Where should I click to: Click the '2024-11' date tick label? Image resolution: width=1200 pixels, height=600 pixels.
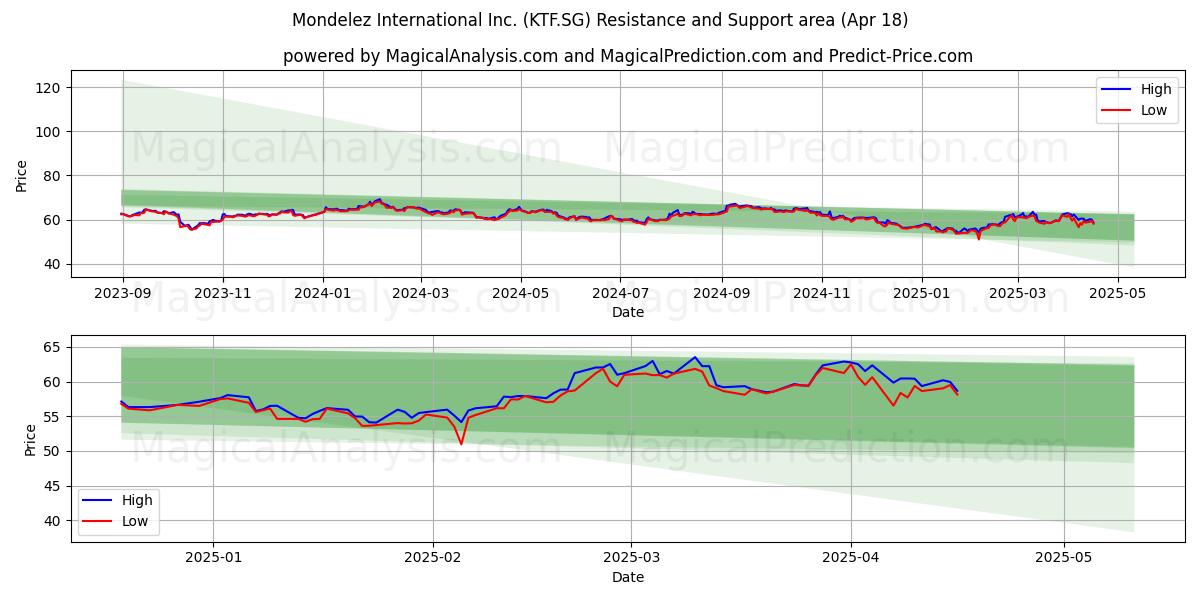click(820, 295)
